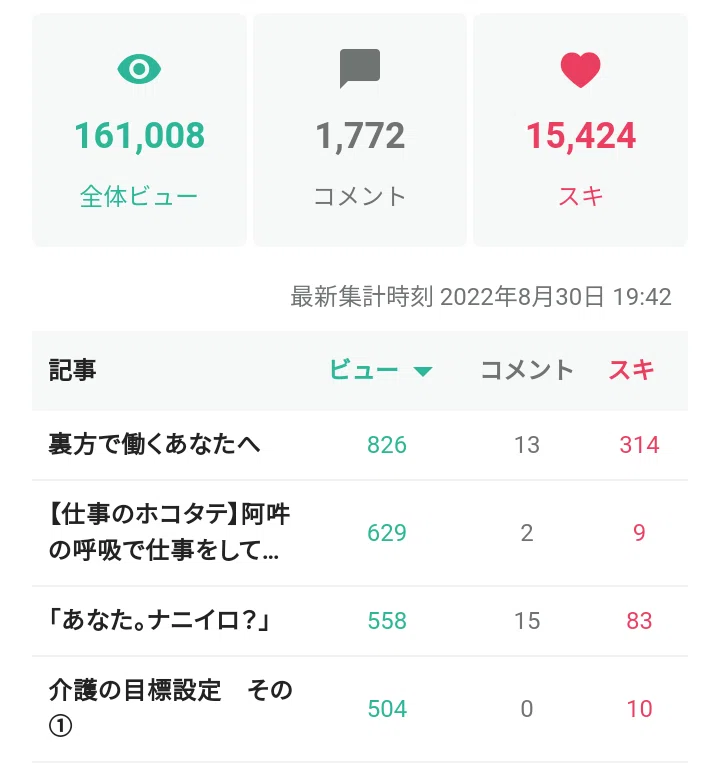This screenshot has width=720, height=763.
Task: Click total comments count 1,772
Action: point(360,135)
